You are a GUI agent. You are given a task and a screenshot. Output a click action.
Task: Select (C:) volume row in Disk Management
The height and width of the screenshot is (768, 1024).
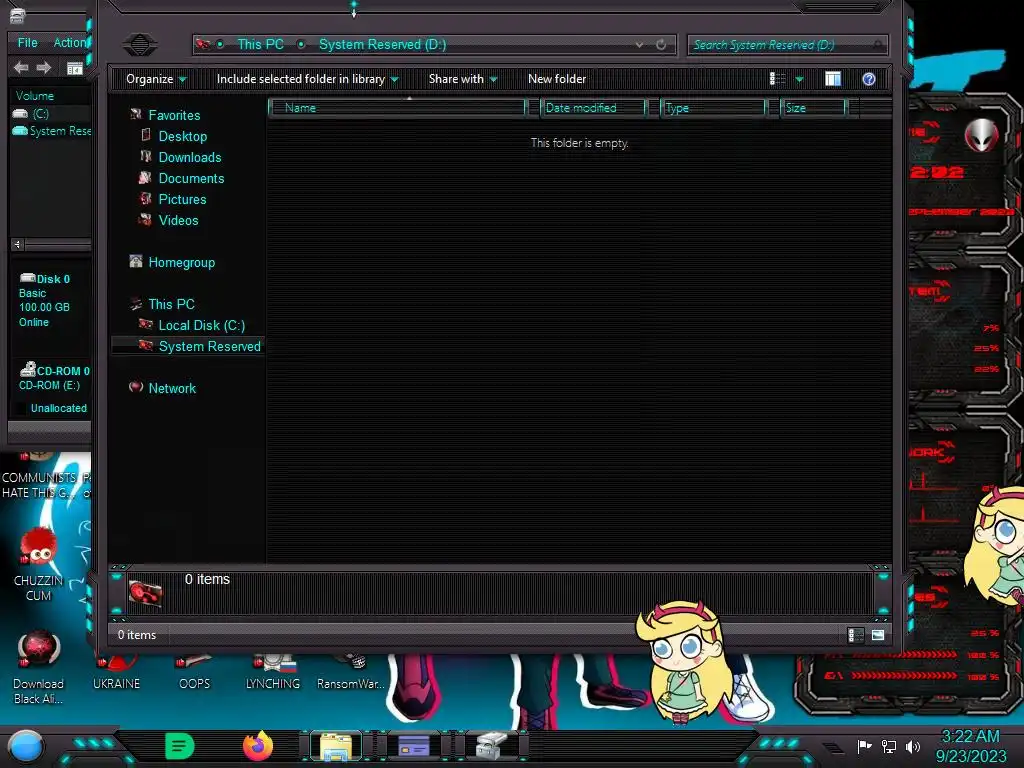pyautogui.click(x=50, y=114)
